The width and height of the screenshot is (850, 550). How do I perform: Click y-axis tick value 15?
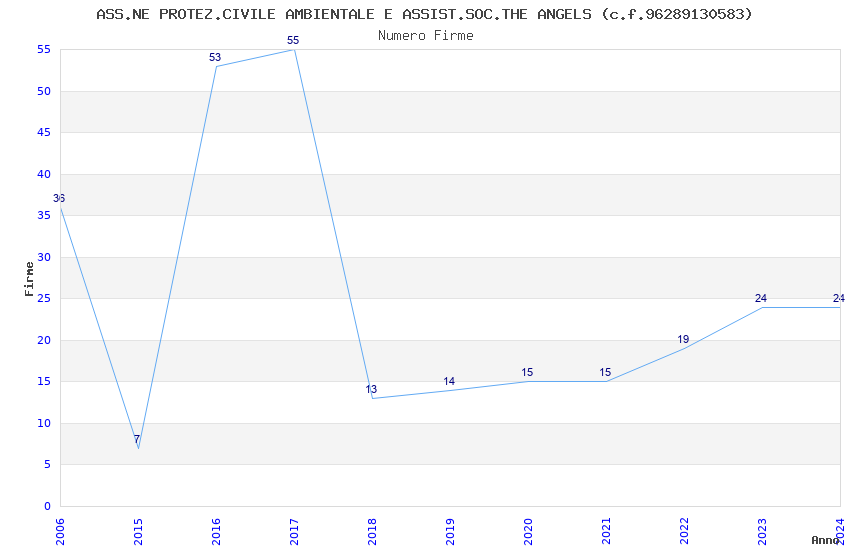(x=44, y=381)
